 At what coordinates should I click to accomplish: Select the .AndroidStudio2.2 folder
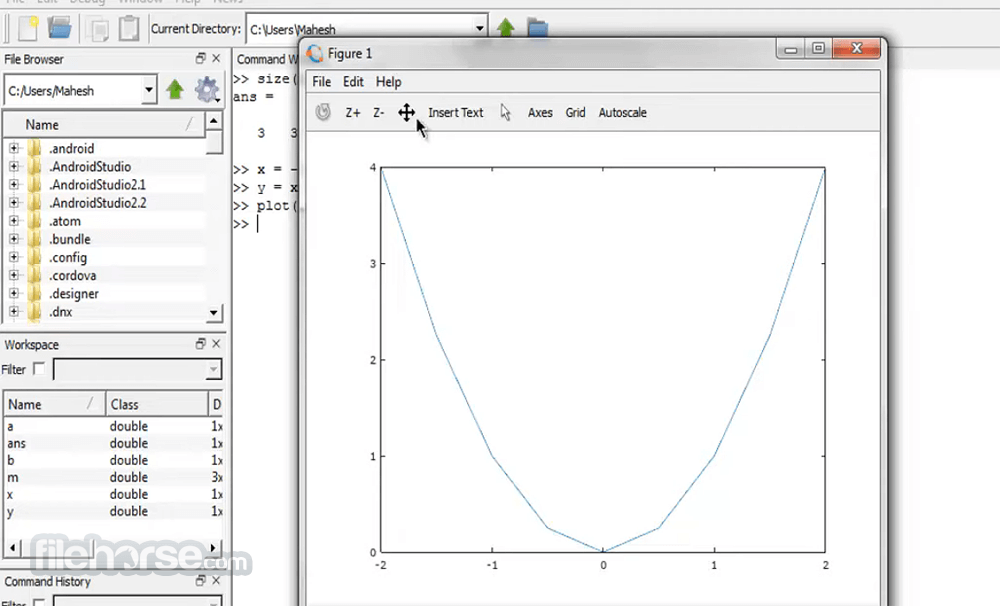click(98, 203)
